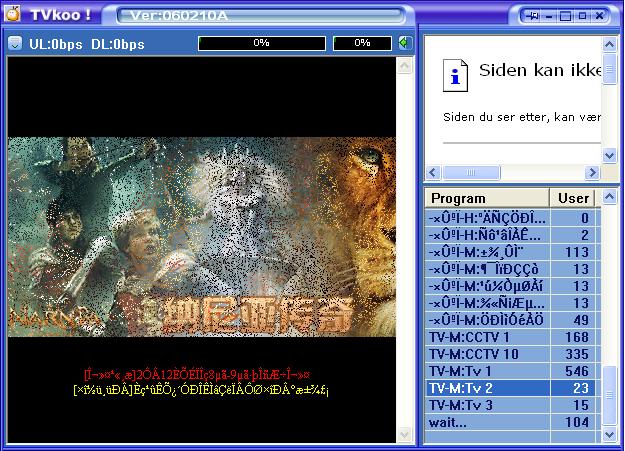Select the channel row with 49 users

click(x=513, y=320)
